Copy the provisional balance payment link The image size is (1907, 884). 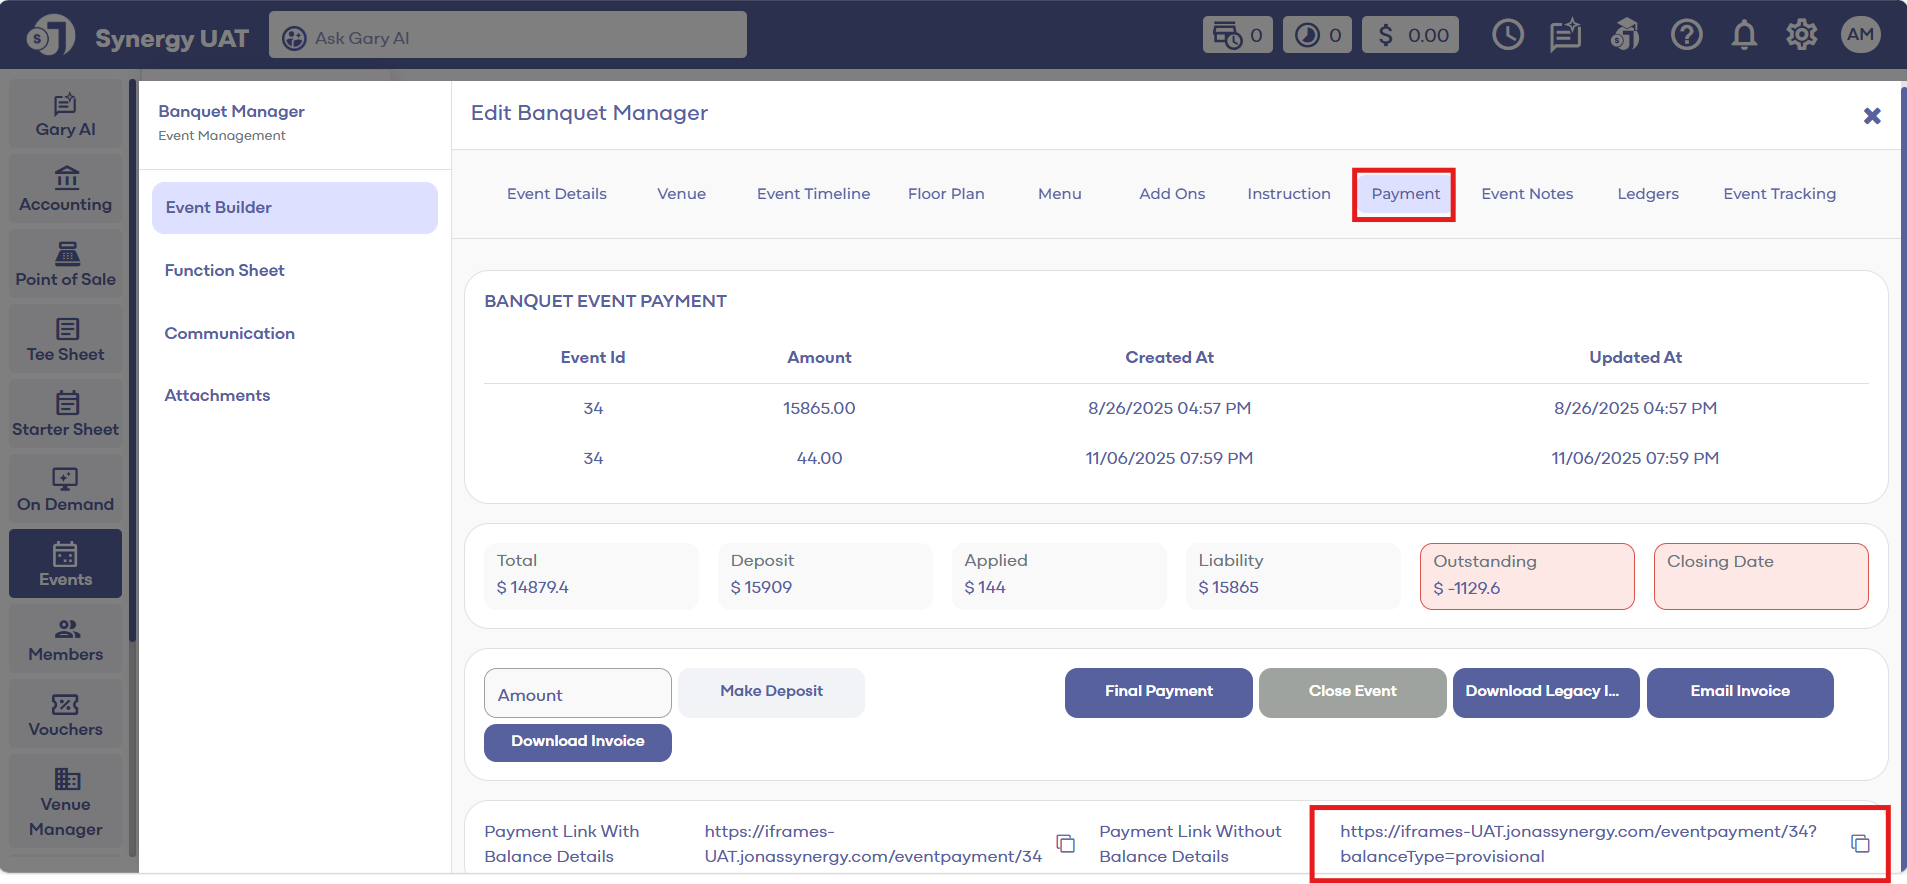click(1860, 844)
